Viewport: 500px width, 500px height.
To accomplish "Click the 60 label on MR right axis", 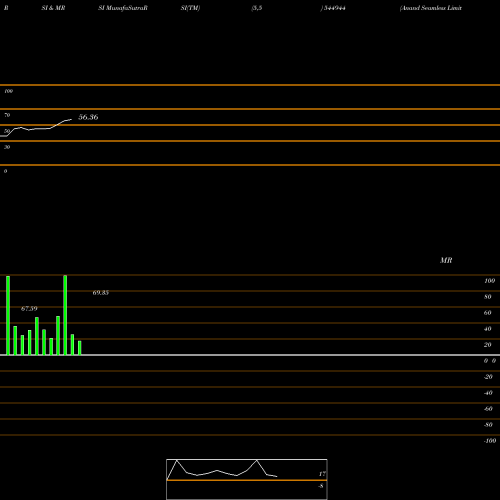I will coord(488,313).
